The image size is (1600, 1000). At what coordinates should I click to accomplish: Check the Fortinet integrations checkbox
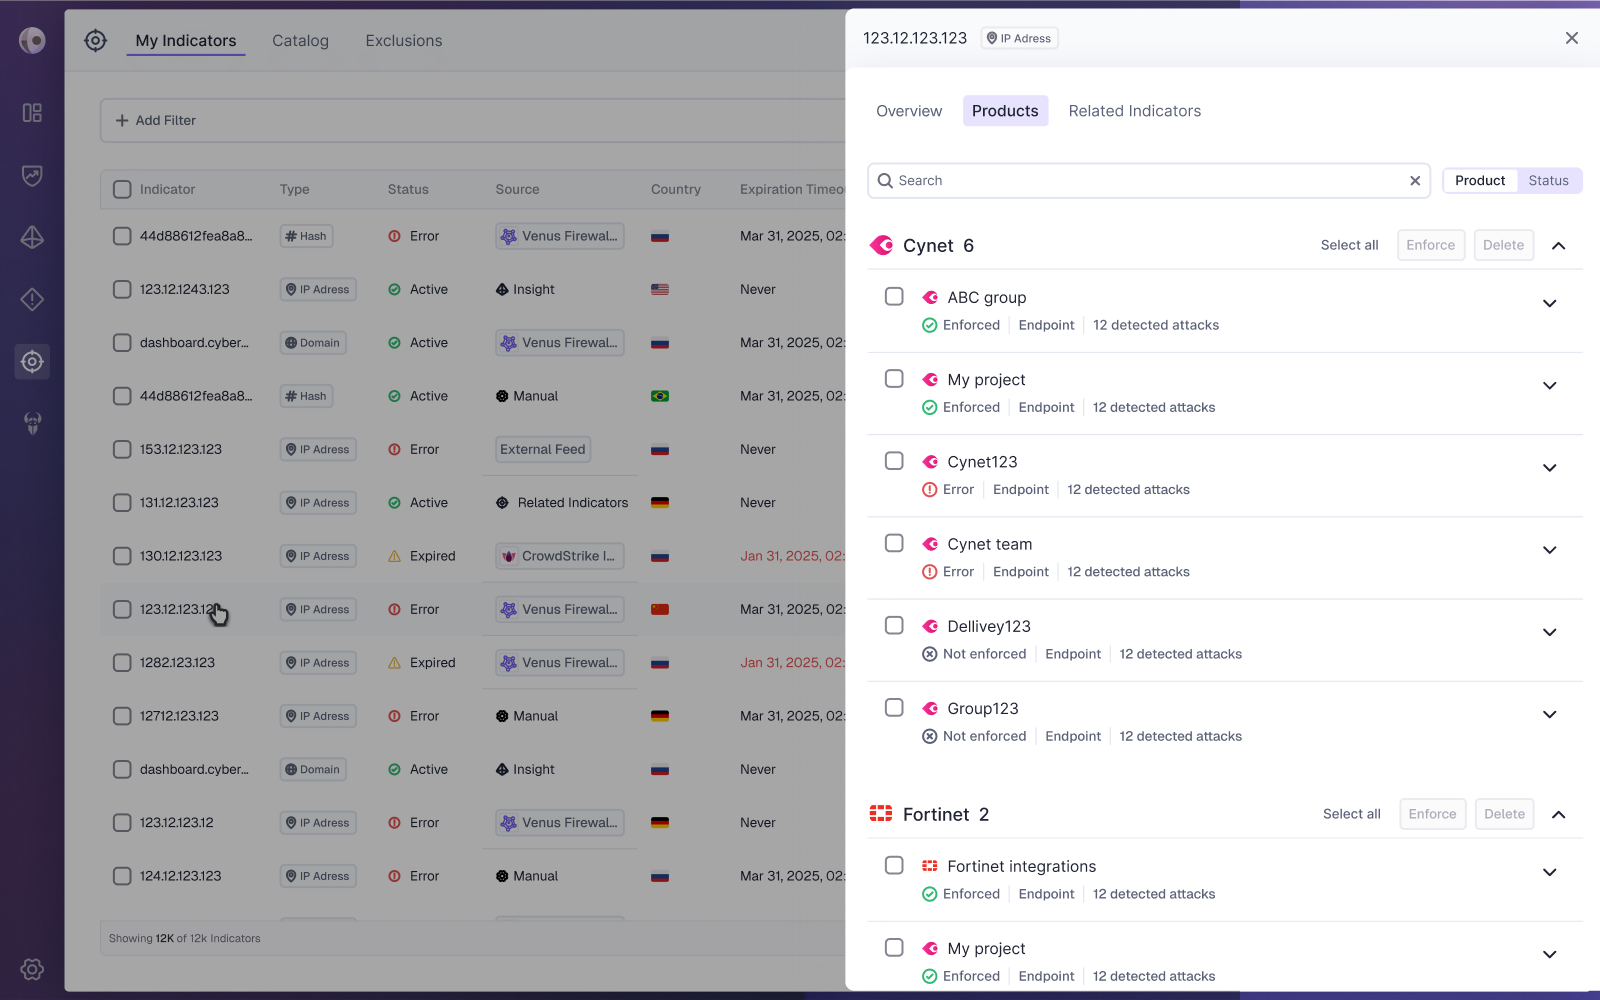click(894, 865)
